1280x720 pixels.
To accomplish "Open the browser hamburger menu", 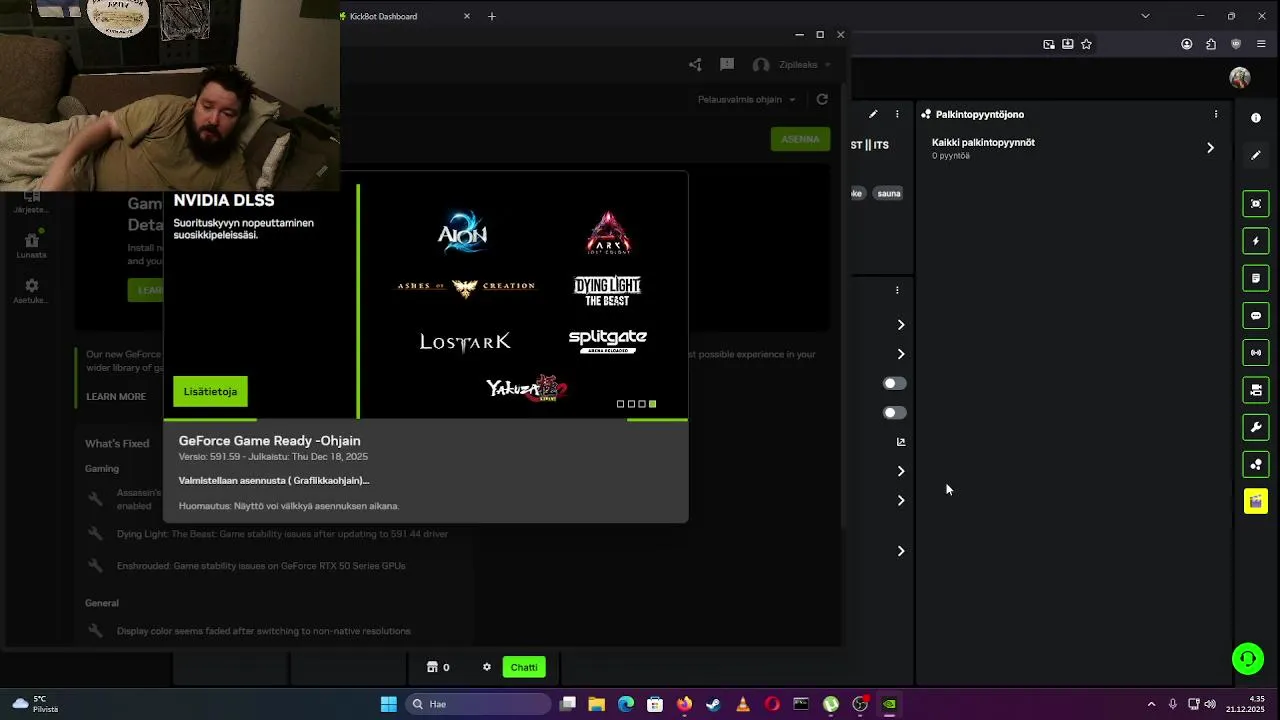I will point(1261,44).
